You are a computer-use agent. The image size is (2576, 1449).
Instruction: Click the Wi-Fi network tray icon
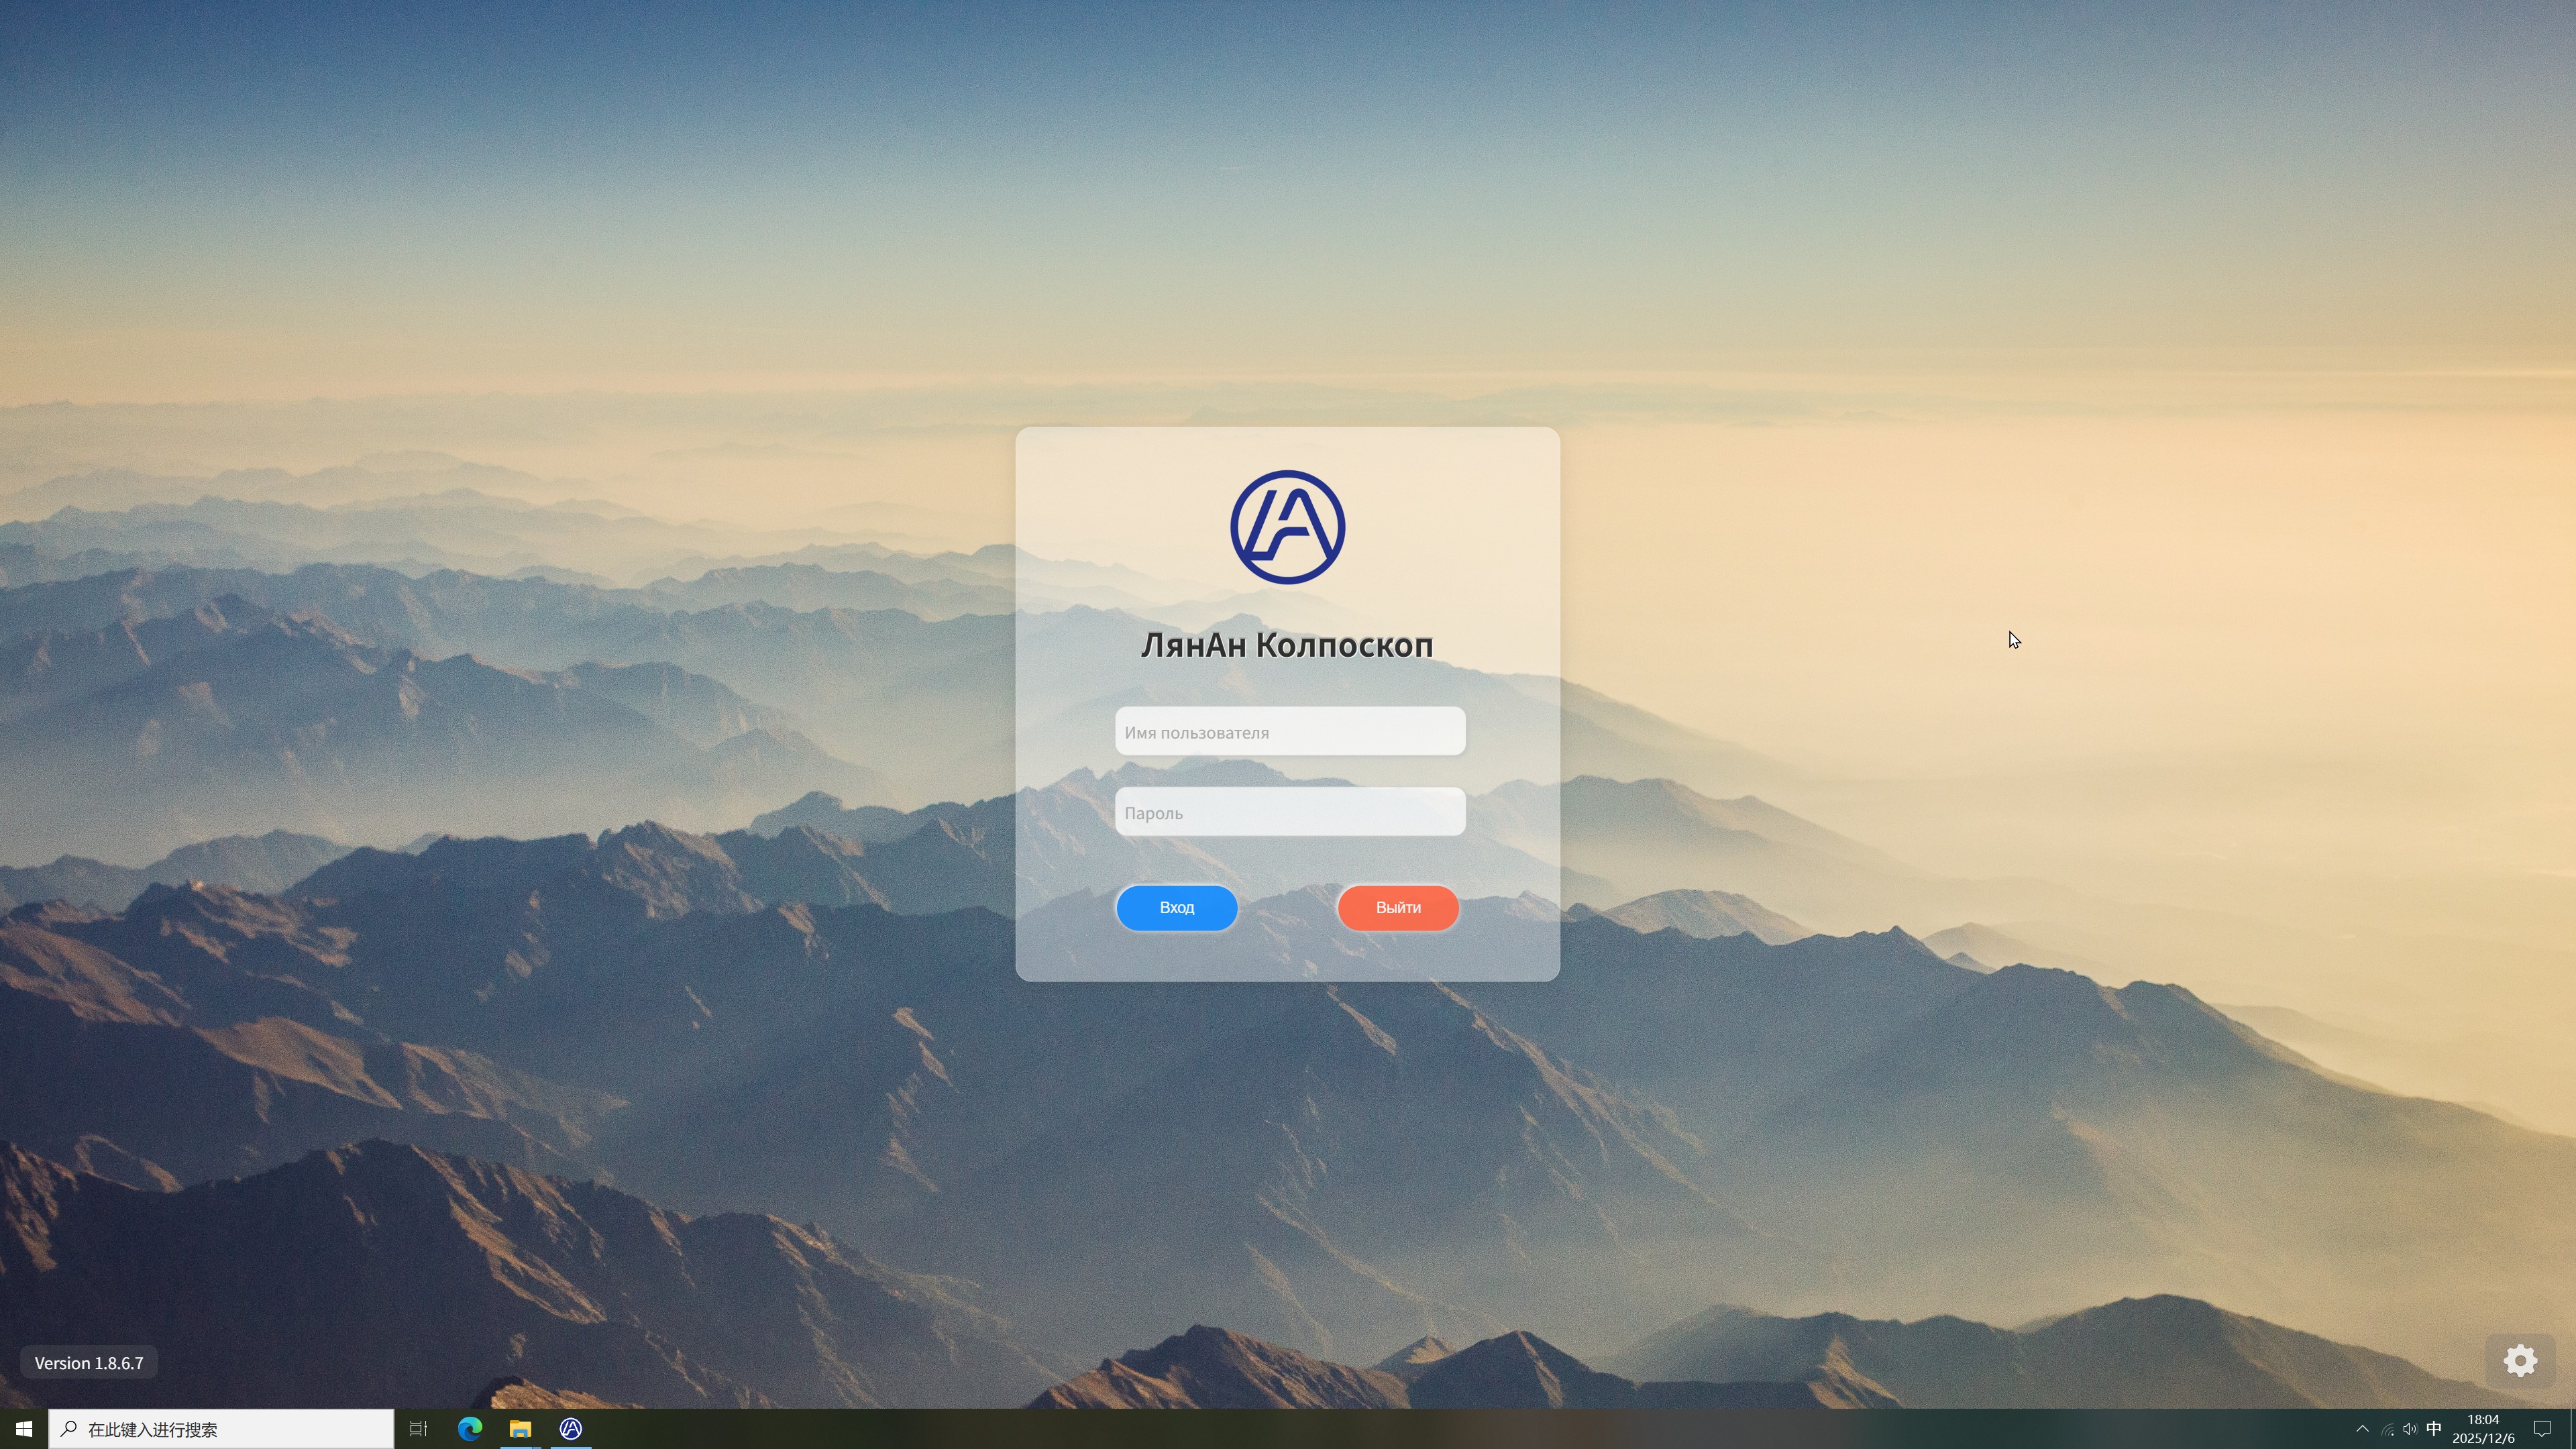point(2387,1429)
